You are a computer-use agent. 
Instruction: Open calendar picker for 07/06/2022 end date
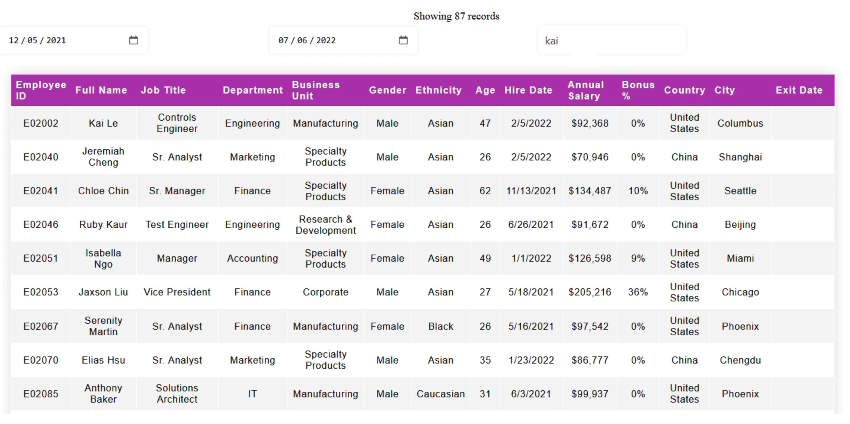coord(403,40)
